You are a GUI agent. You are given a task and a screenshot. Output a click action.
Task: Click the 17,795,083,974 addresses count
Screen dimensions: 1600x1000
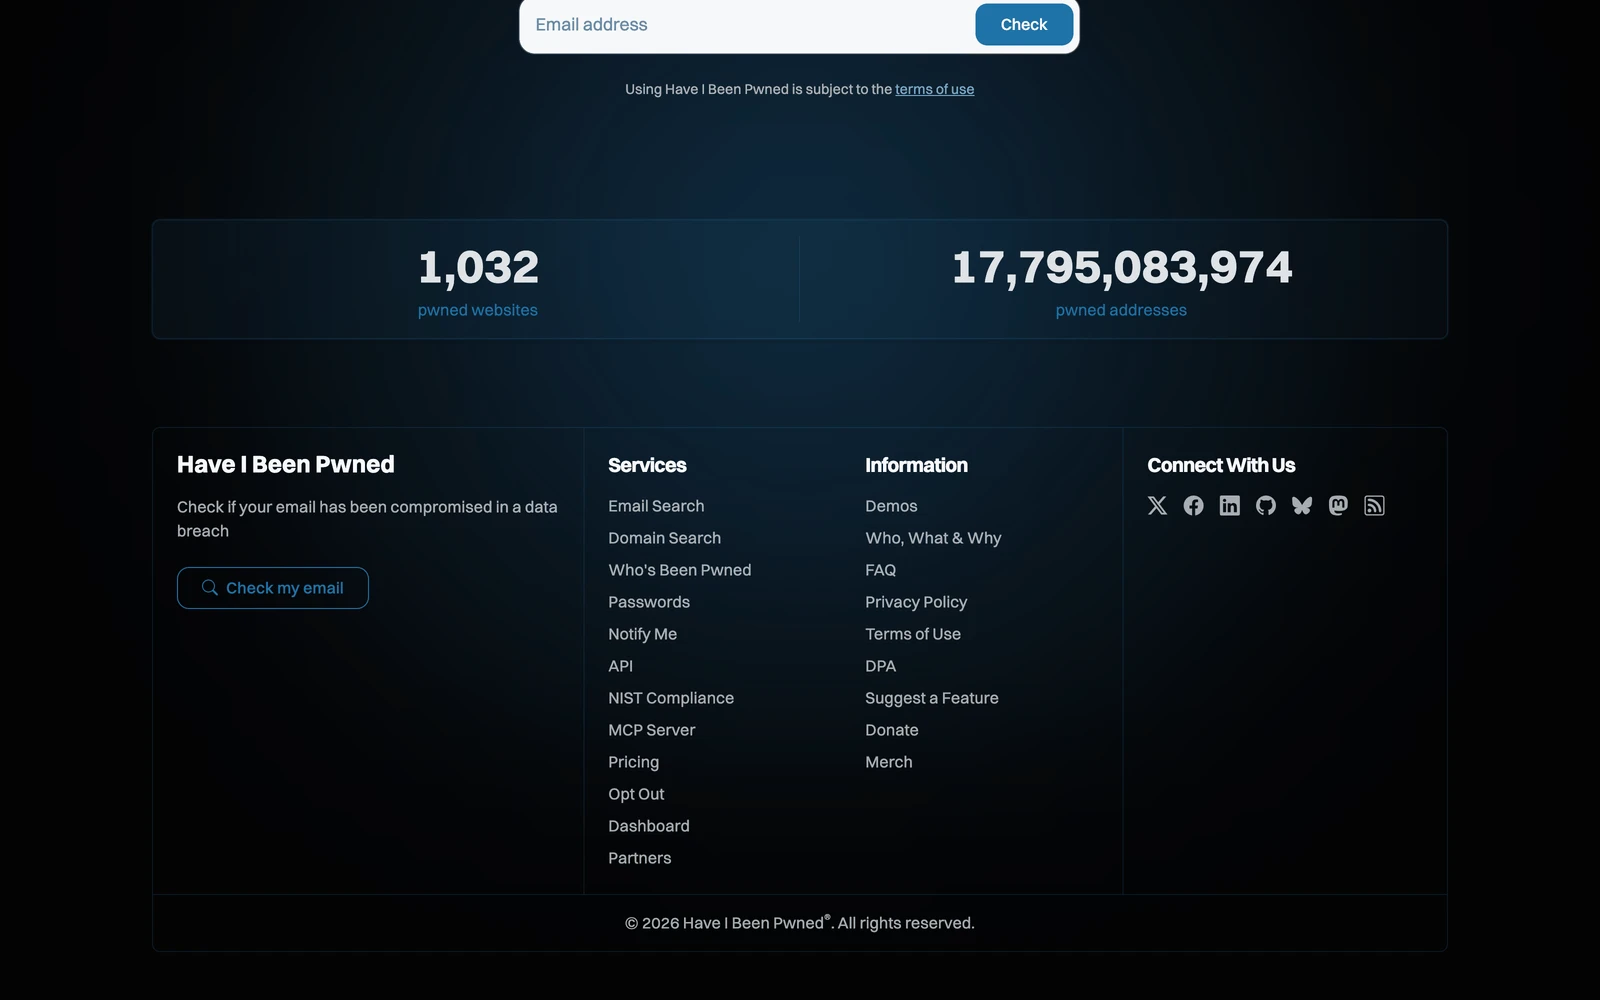click(1122, 267)
